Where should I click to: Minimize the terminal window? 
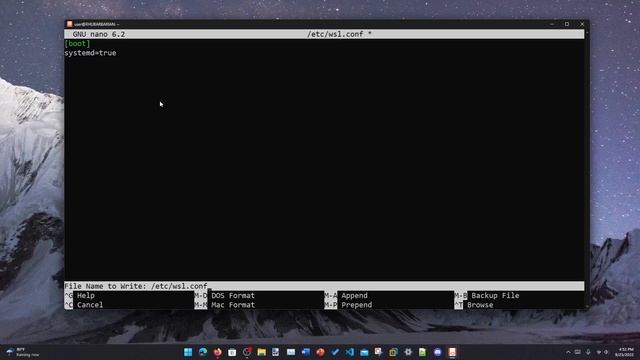click(x=552, y=24)
